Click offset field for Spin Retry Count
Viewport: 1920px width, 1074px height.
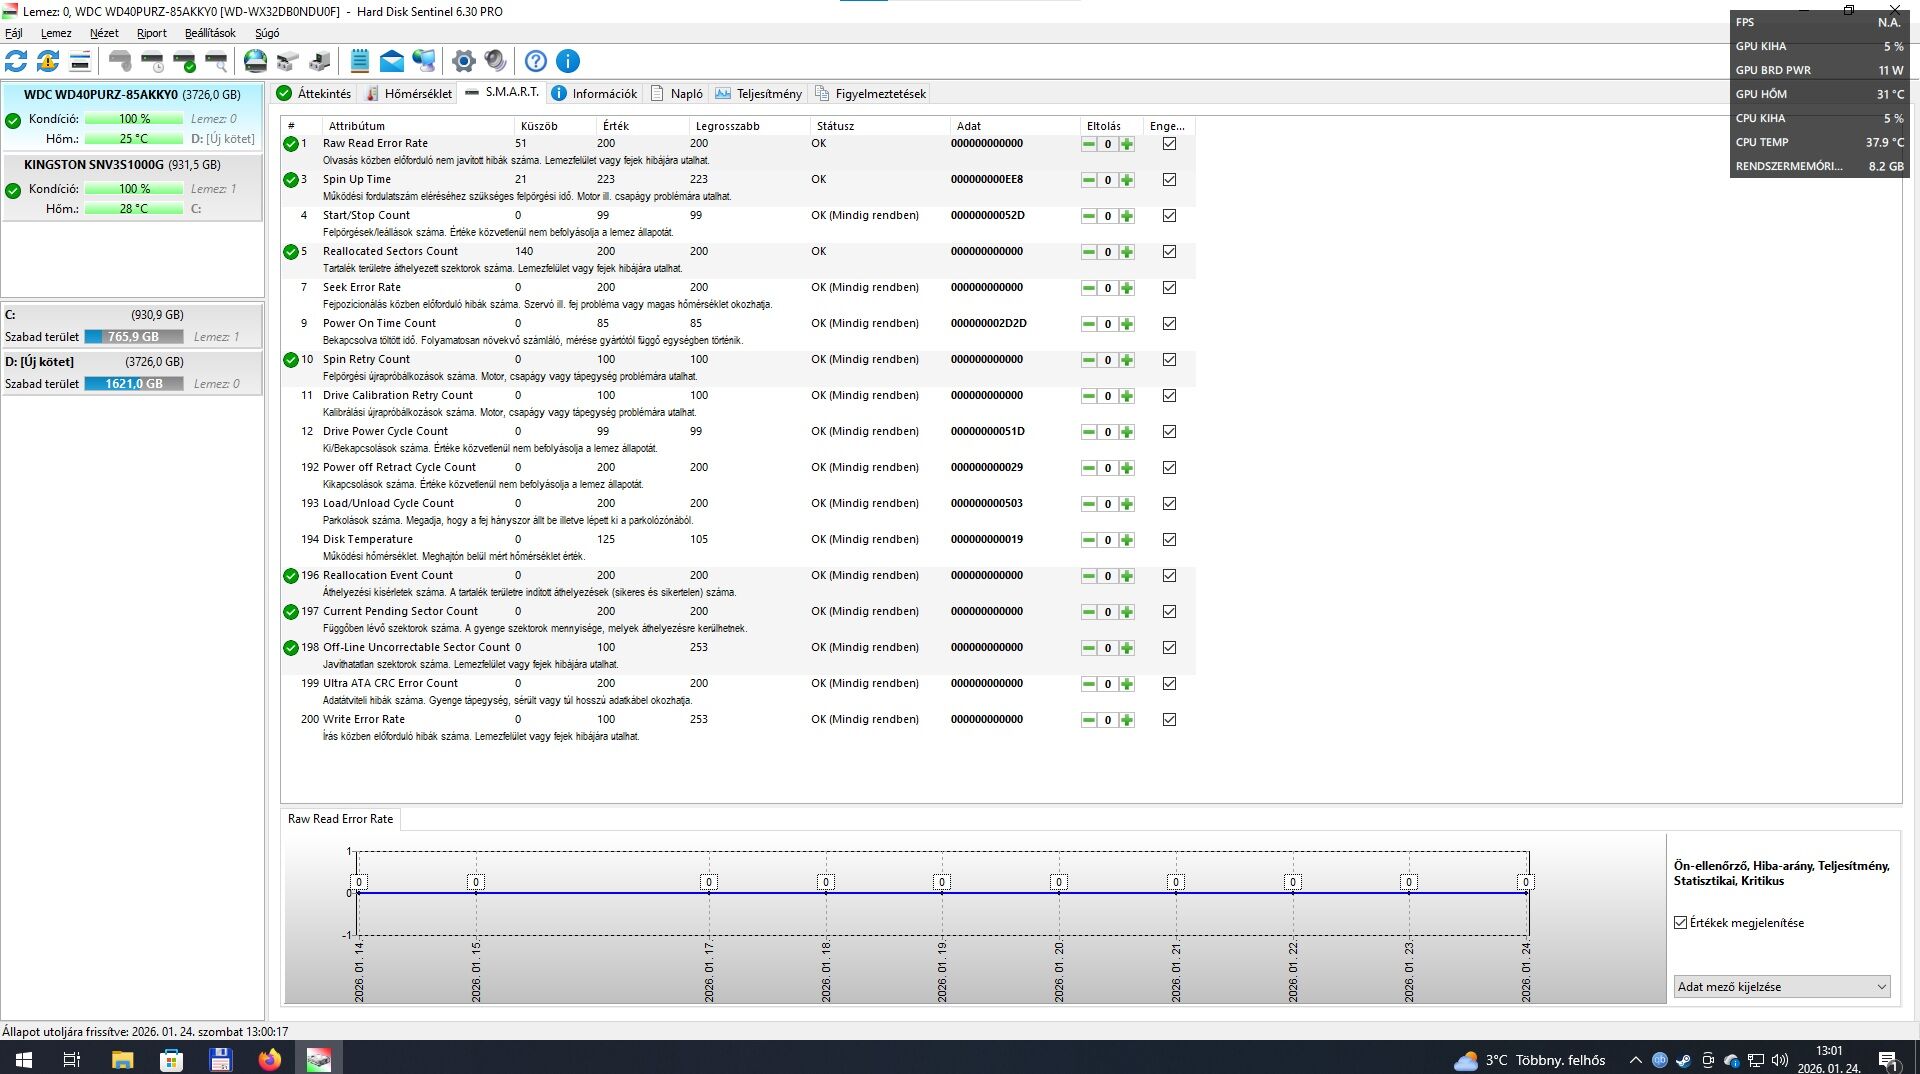point(1108,360)
